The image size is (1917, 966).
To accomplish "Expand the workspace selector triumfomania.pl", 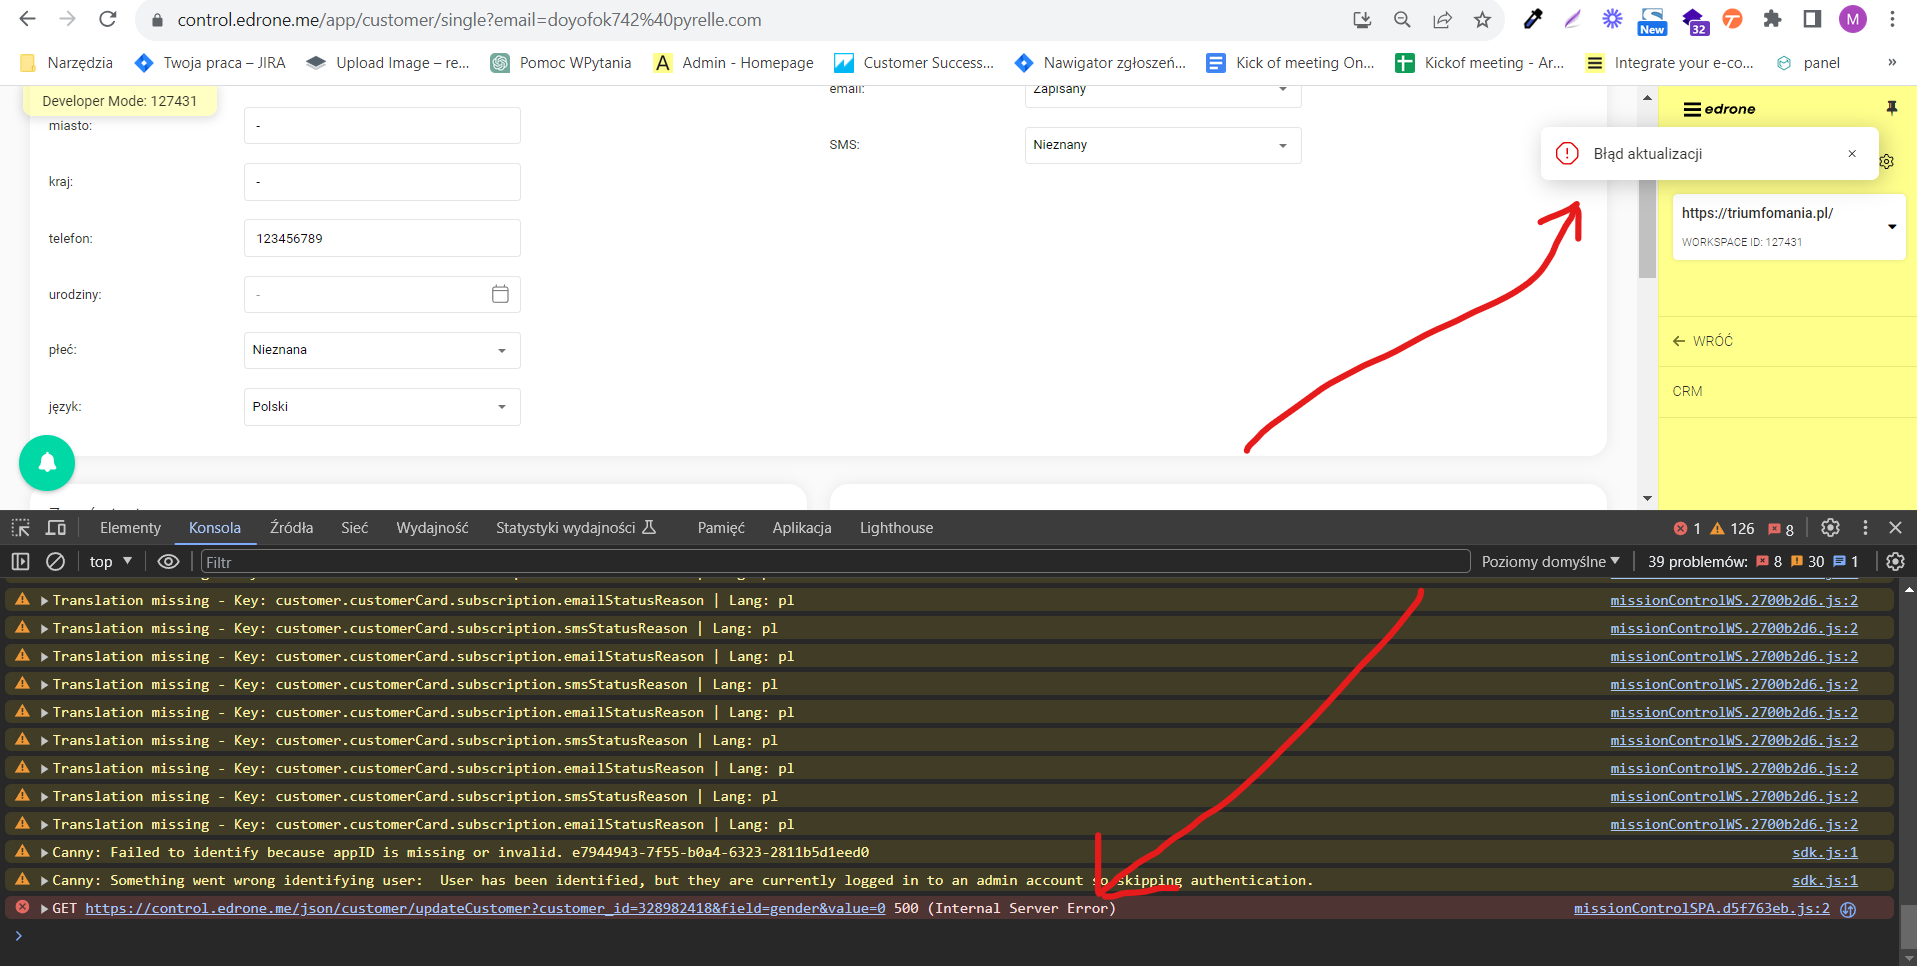I will (1789, 227).
